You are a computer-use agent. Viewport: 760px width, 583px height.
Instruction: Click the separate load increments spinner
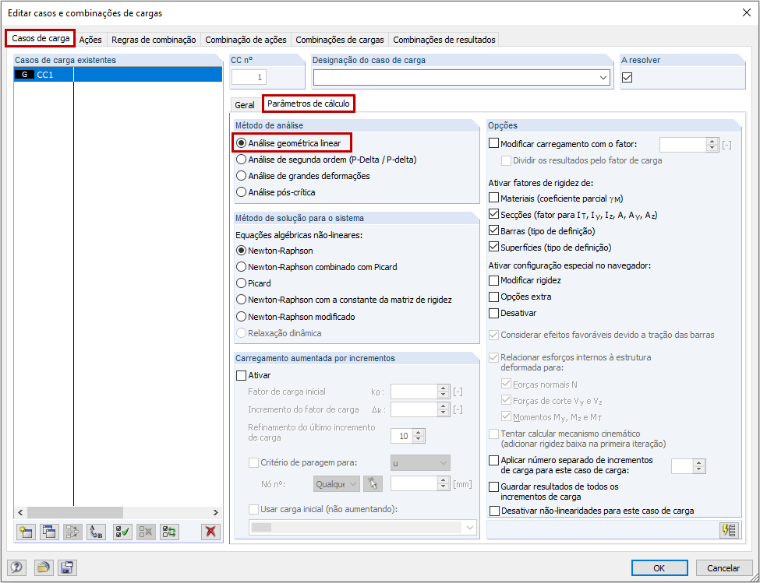tap(699, 466)
